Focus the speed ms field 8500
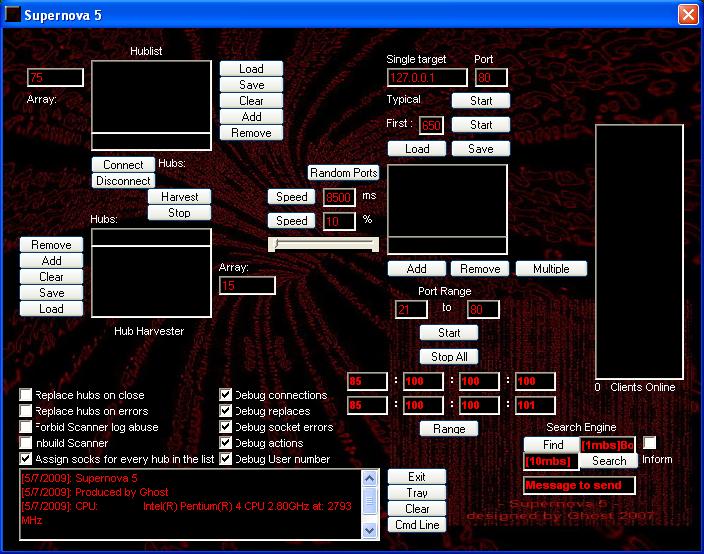The height and width of the screenshot is (554, 704). [x=339, y=197]
